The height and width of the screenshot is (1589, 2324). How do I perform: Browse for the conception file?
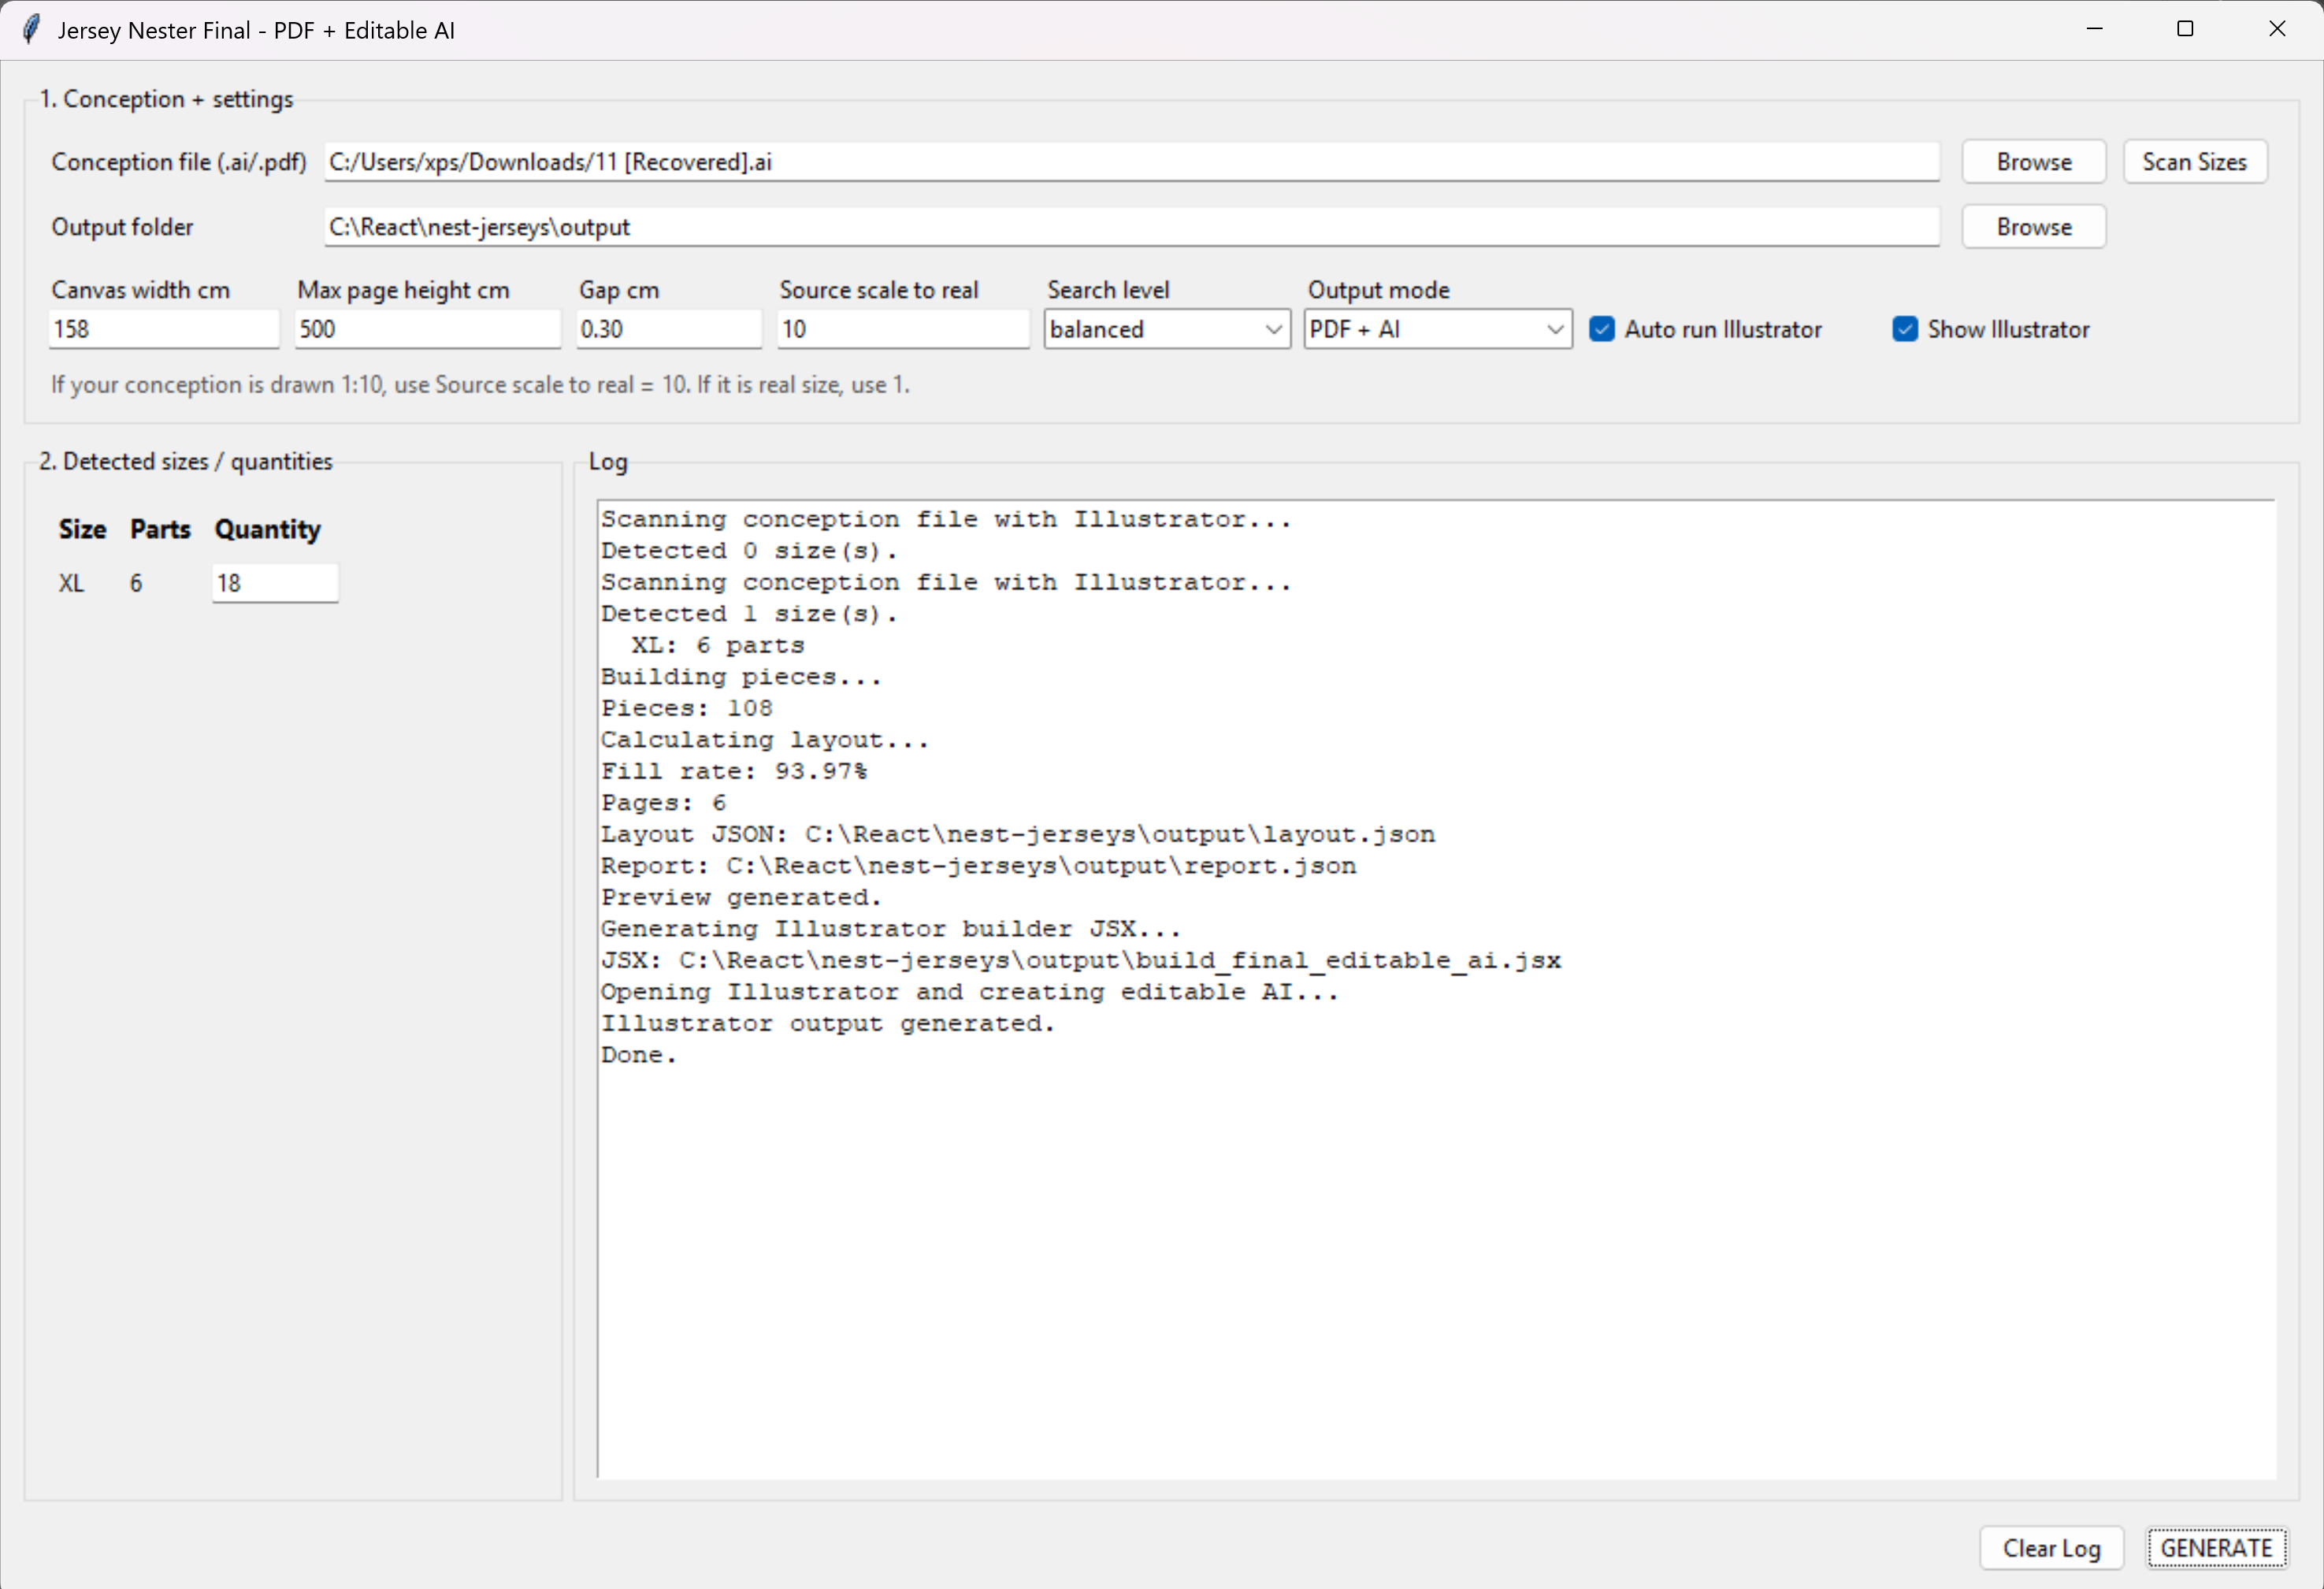coord(2033,162)
